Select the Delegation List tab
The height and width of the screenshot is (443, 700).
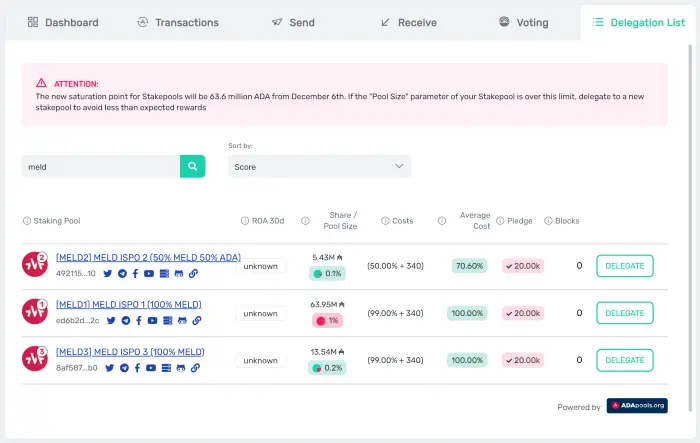(x=638, y=22)
